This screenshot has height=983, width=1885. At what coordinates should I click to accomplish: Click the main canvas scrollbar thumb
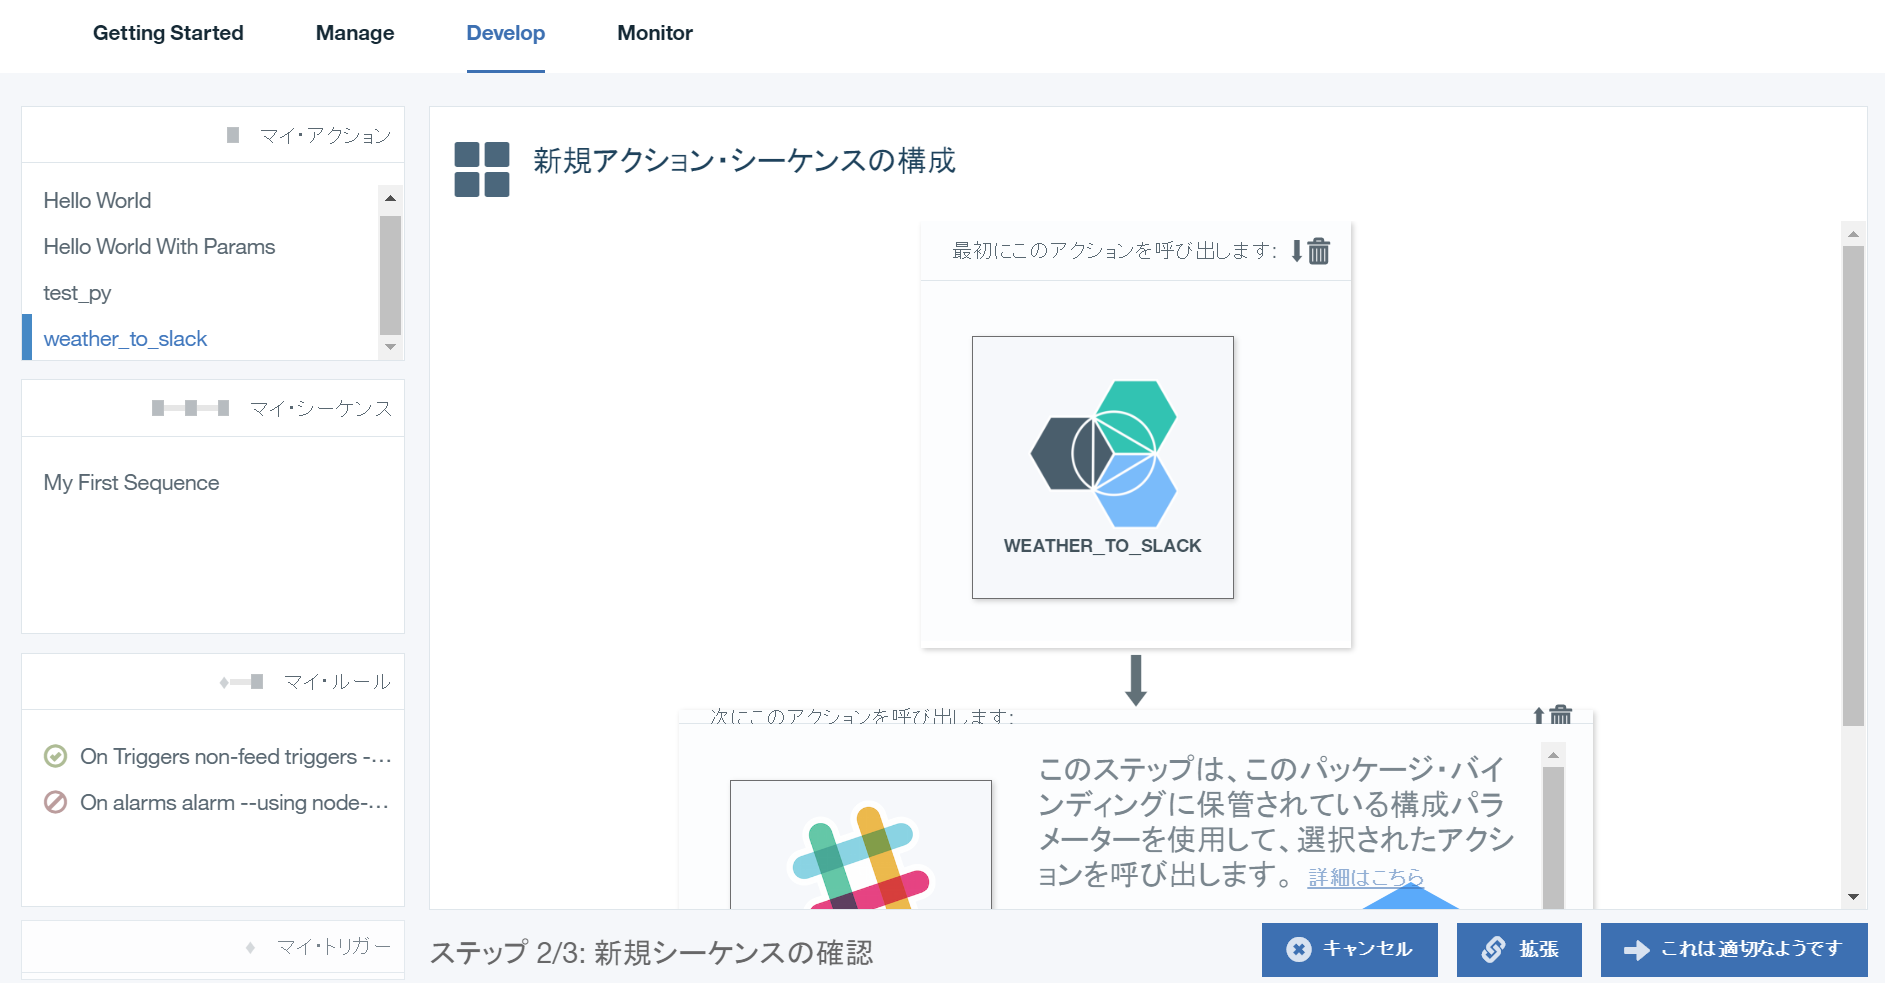coord(1853,486)
